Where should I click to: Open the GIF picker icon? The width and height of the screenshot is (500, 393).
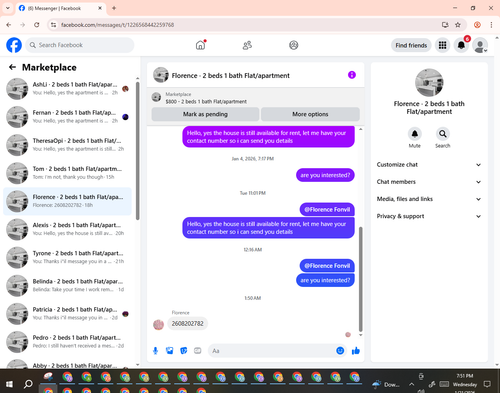point(198,351)
